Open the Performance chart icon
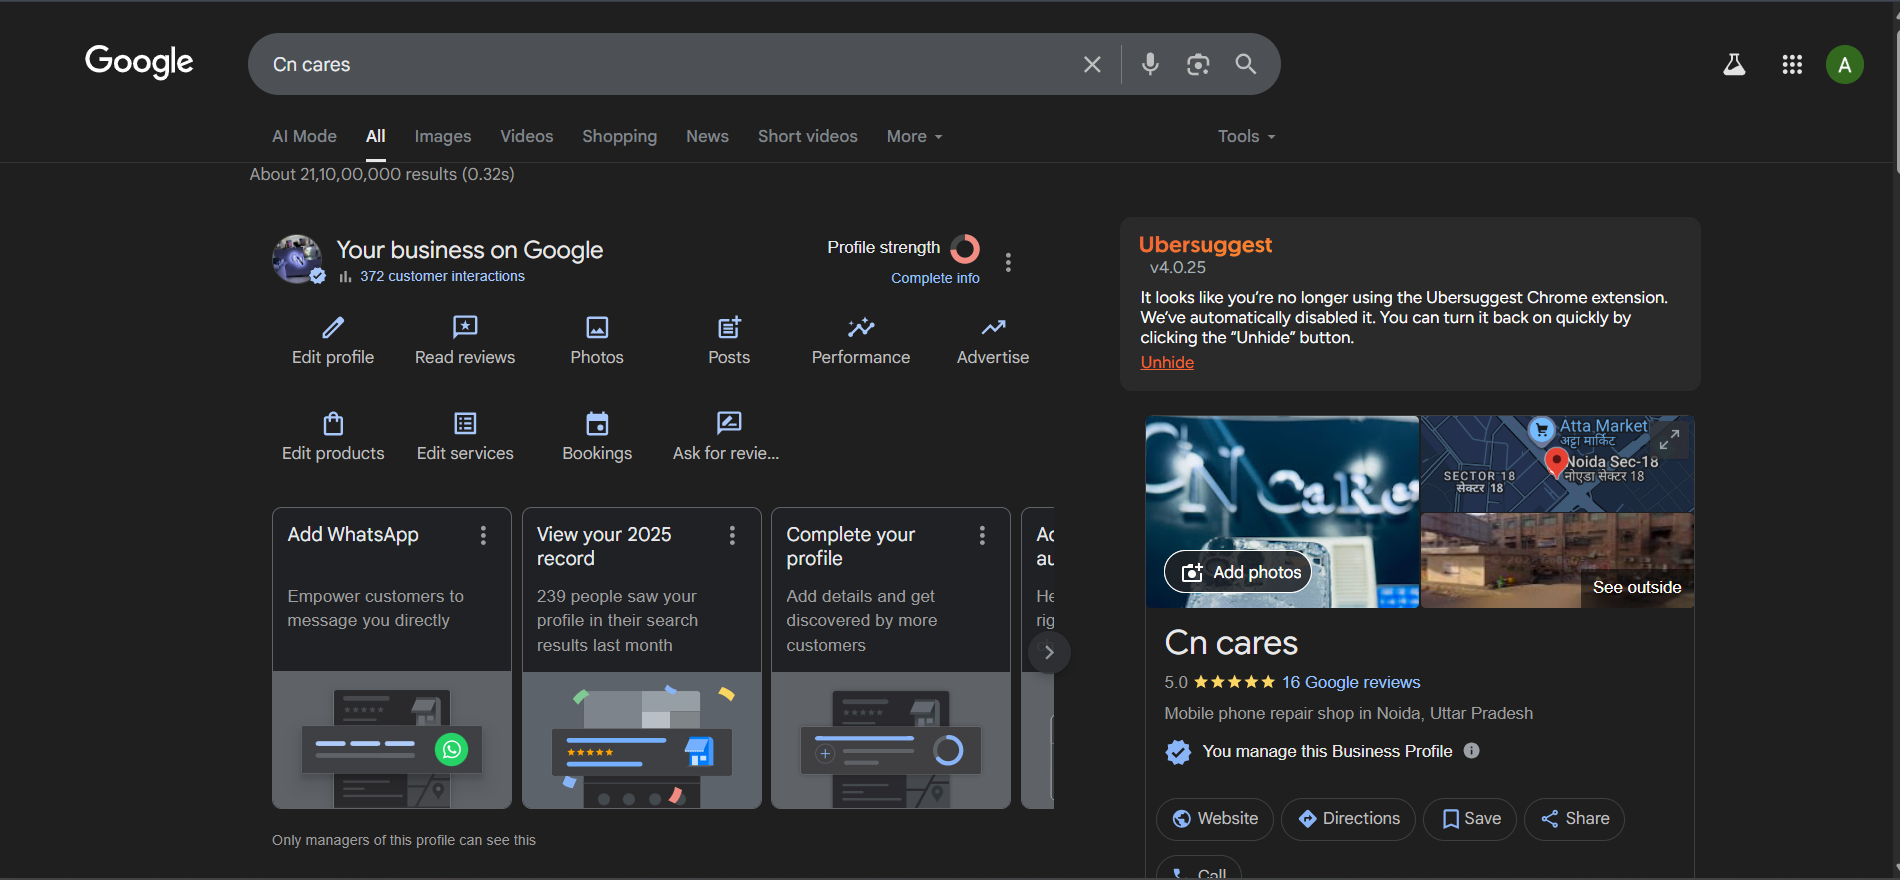This screenshot has height=880, width=1900. 860,328
